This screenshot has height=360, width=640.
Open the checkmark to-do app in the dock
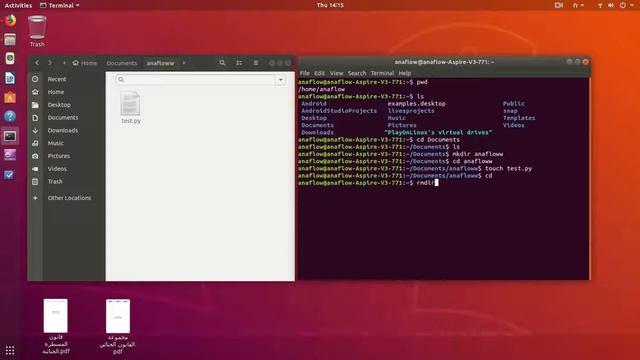pos(10,175)
